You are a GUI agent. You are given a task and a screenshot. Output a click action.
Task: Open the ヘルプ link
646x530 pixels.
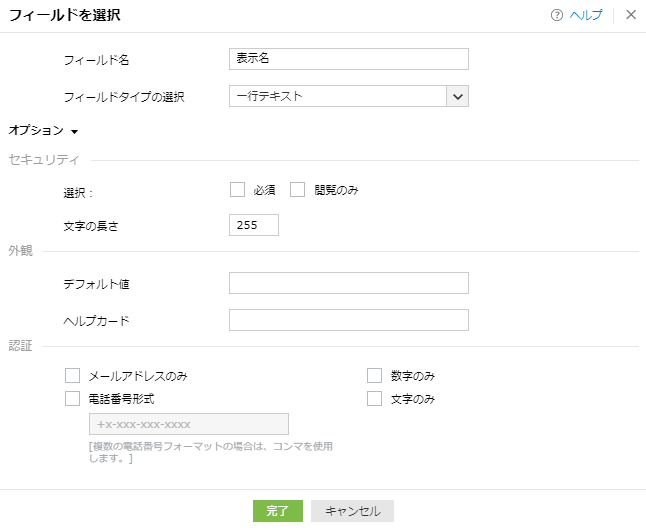coord(586,15)
